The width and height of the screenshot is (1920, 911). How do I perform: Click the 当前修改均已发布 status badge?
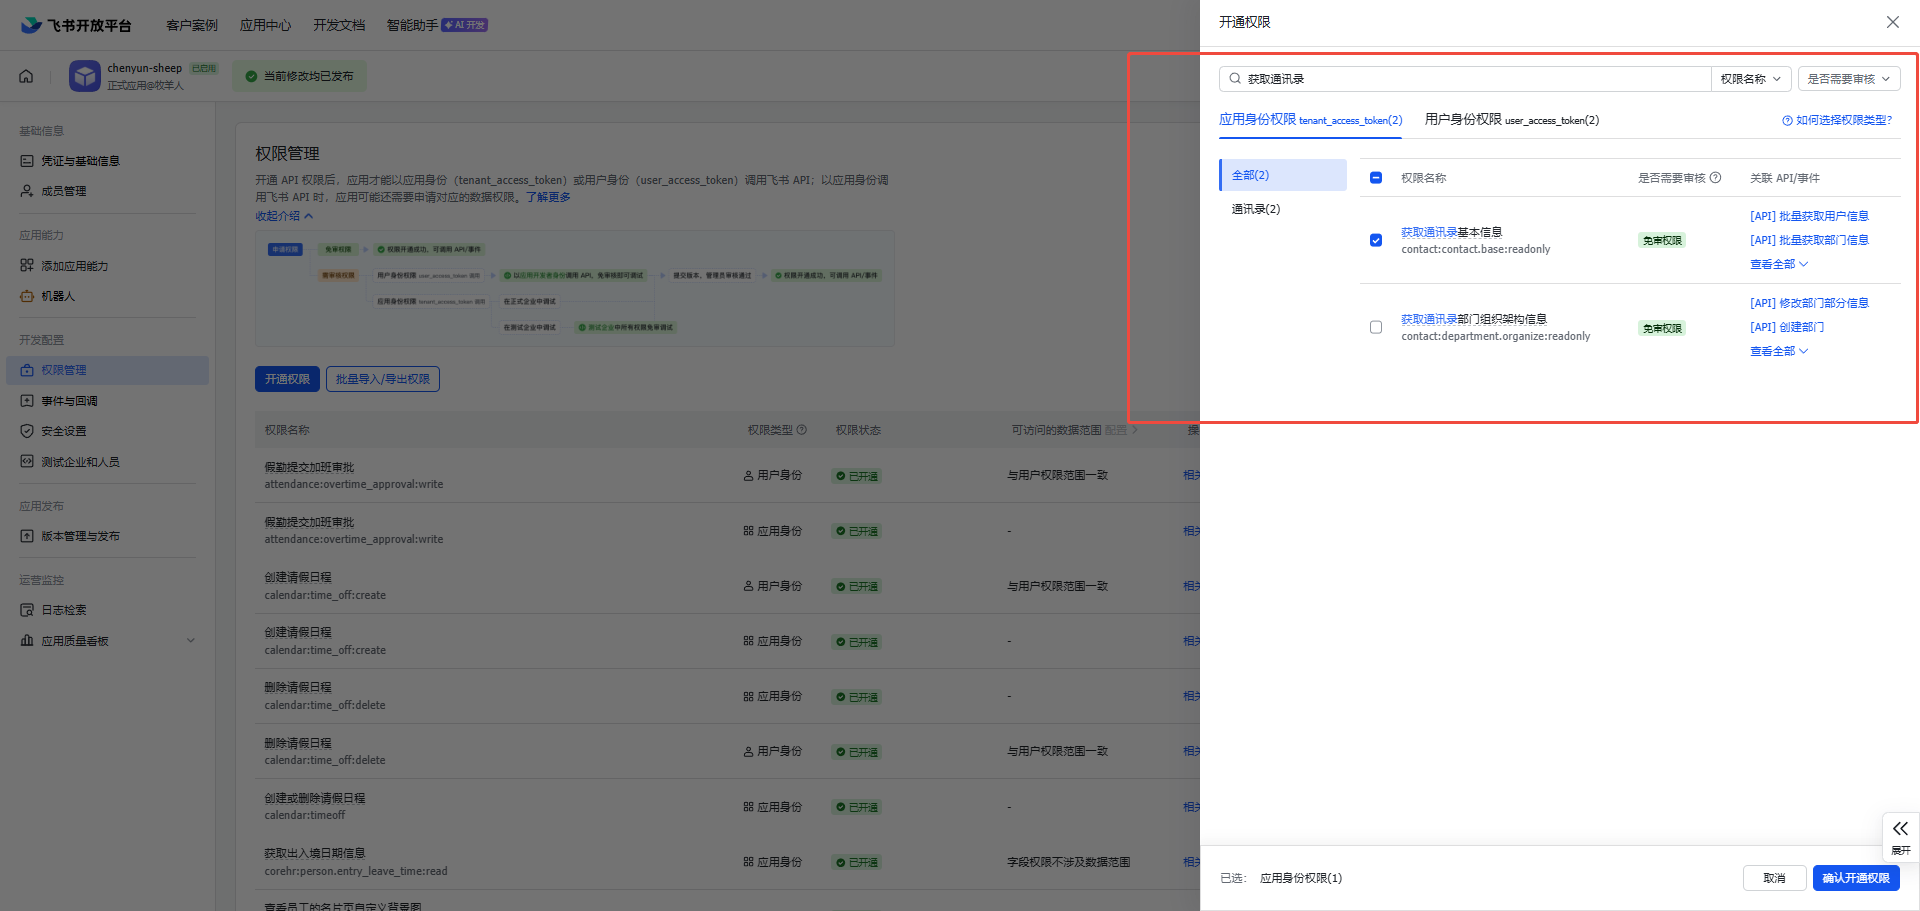[x=299, y=76]
